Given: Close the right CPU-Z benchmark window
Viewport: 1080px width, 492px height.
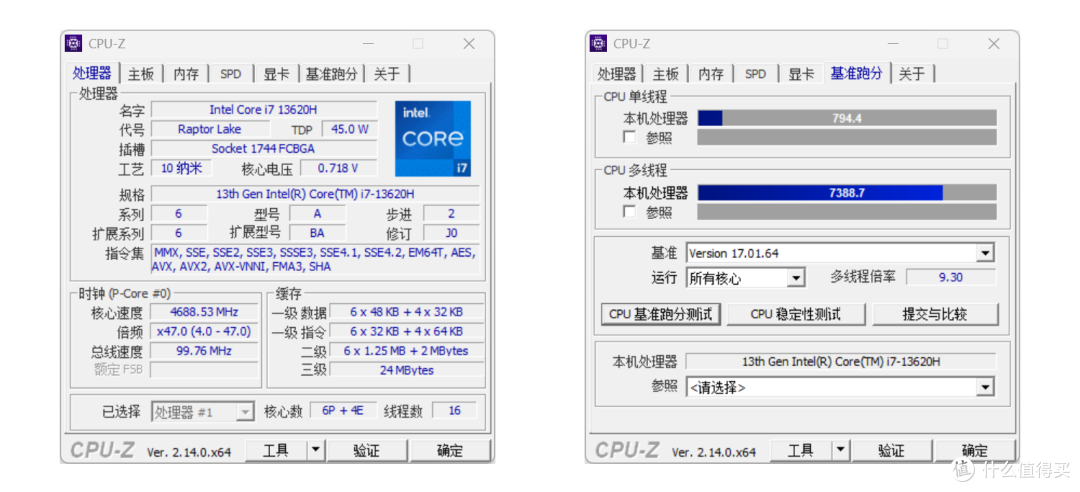Looking at the screenshot, I should pyautogui.click(x=994, y=43).
